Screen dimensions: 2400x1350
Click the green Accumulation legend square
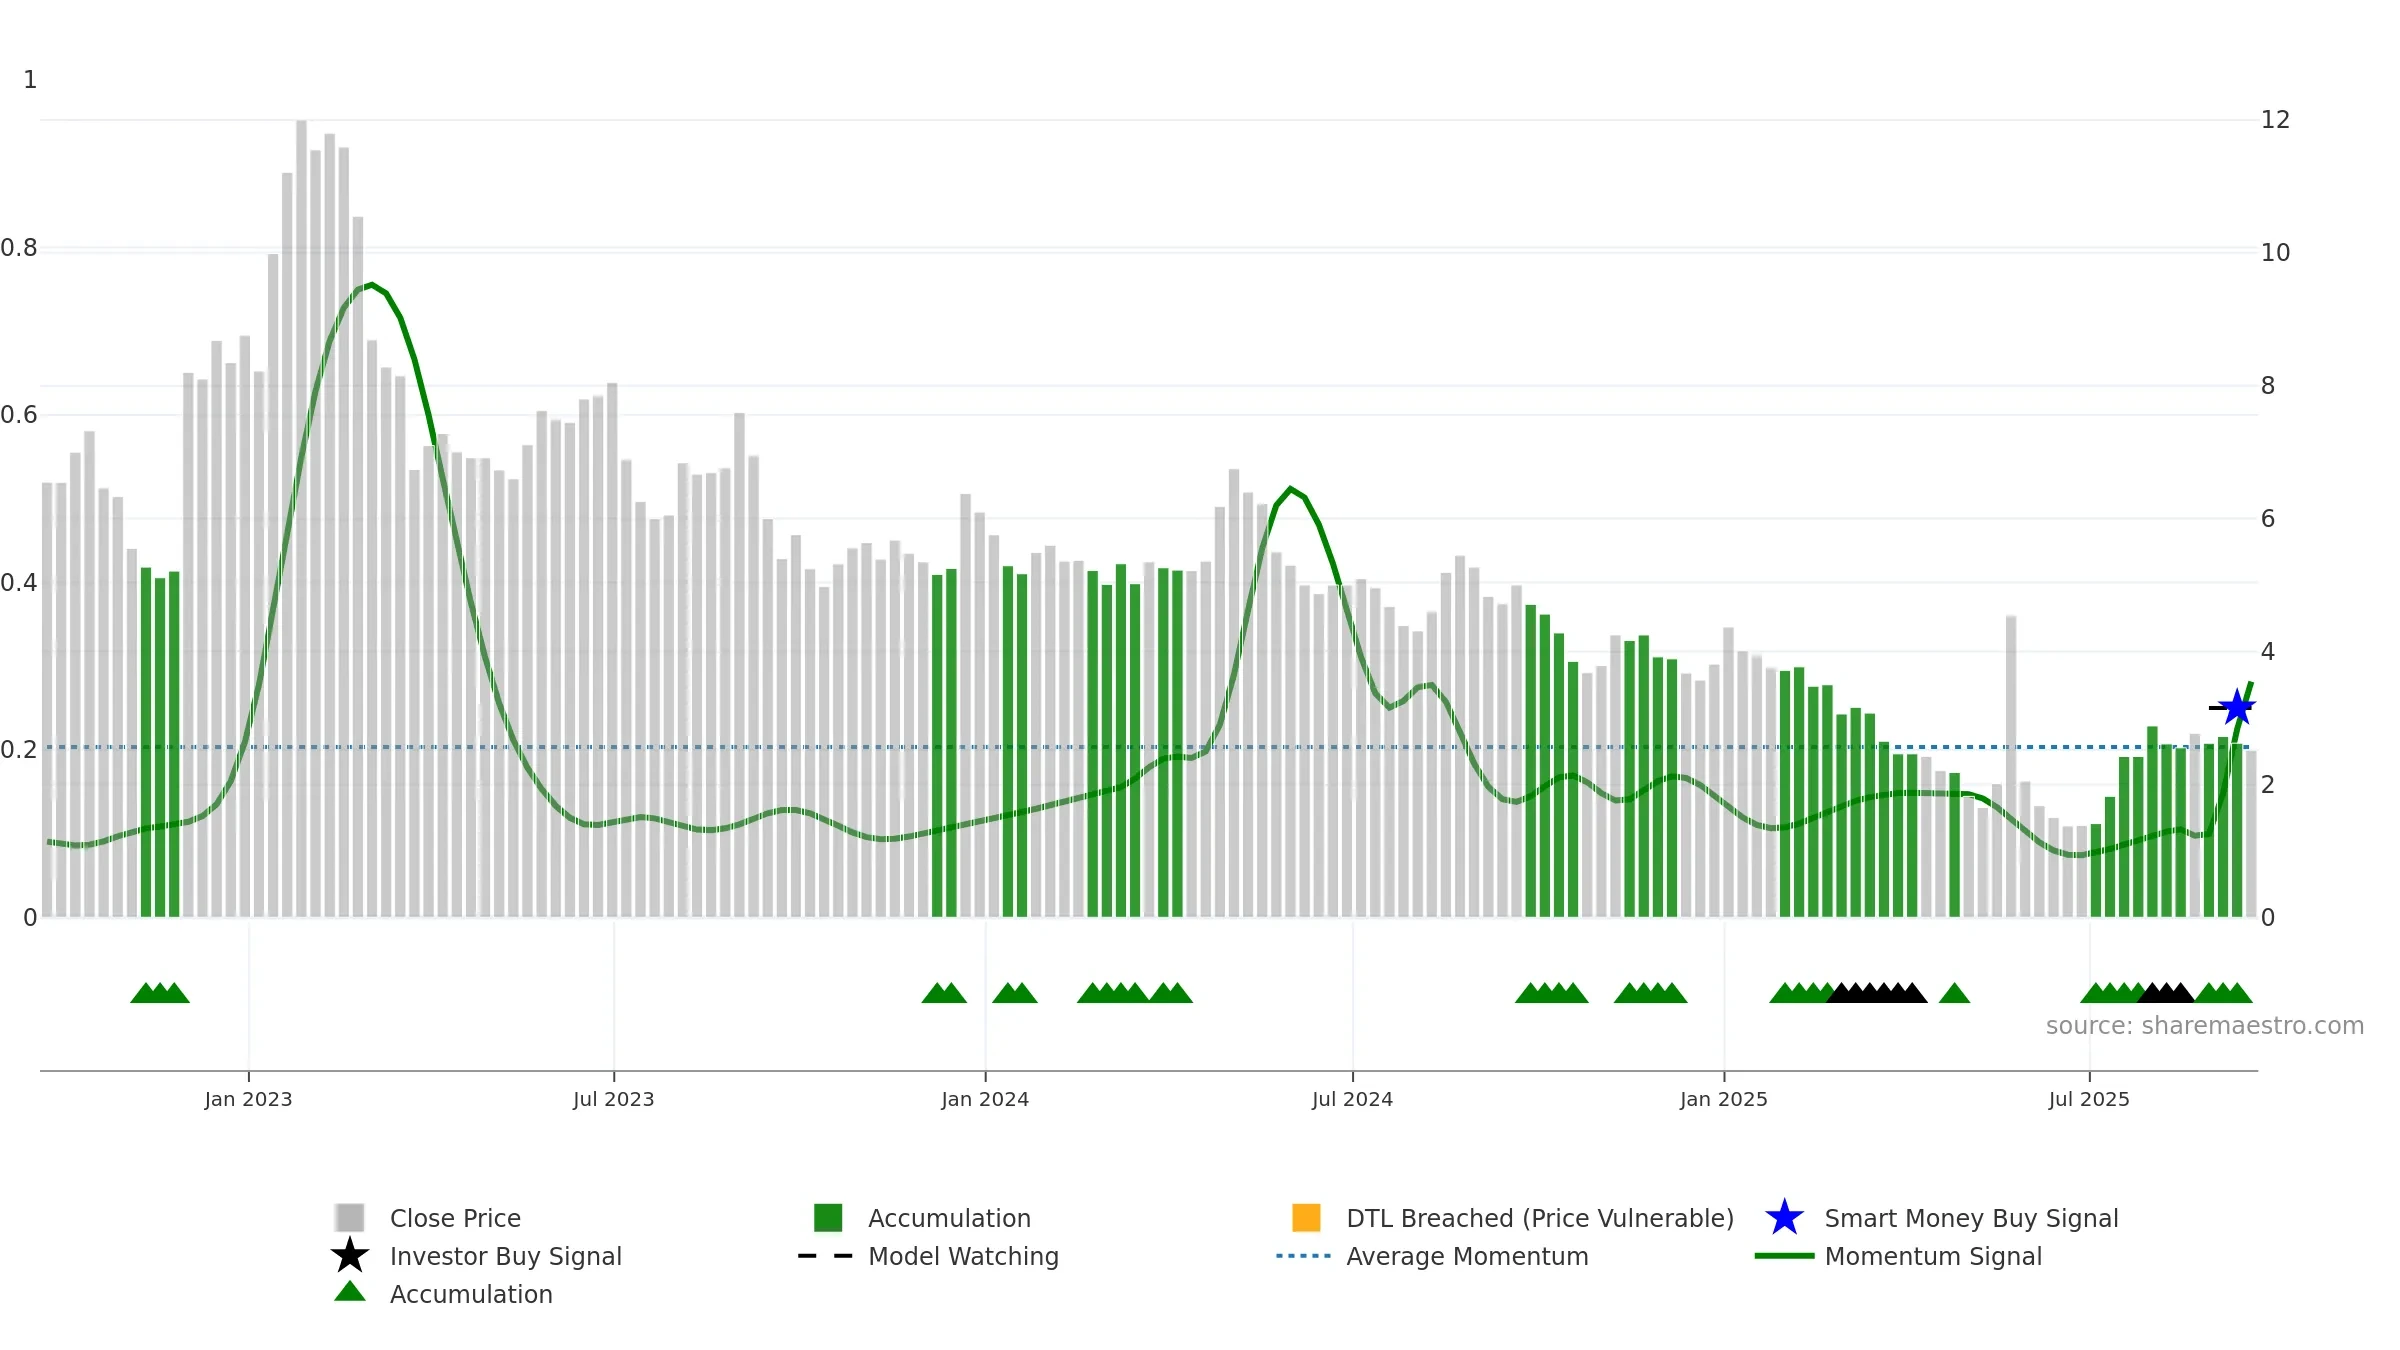[x=828, y=1217]
